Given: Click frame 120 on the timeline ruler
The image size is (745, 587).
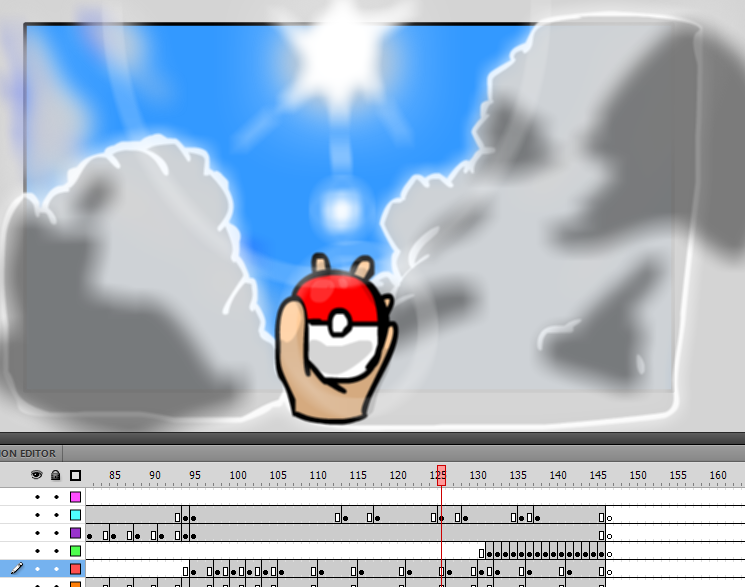Looking at the screenshot, I should [x=398, y=475].
